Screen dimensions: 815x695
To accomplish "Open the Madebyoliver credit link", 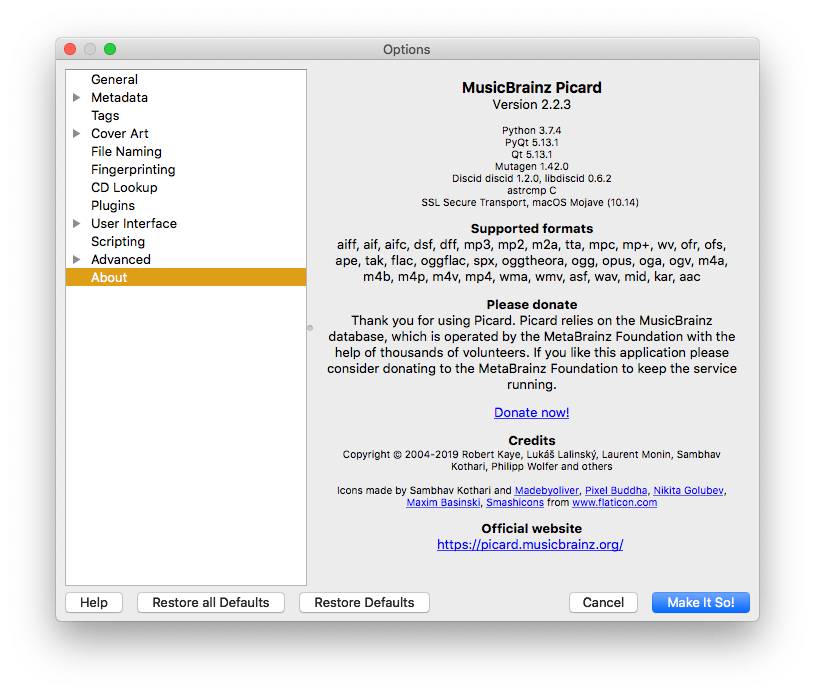I will pyautogui.click(x=546, y=491).
